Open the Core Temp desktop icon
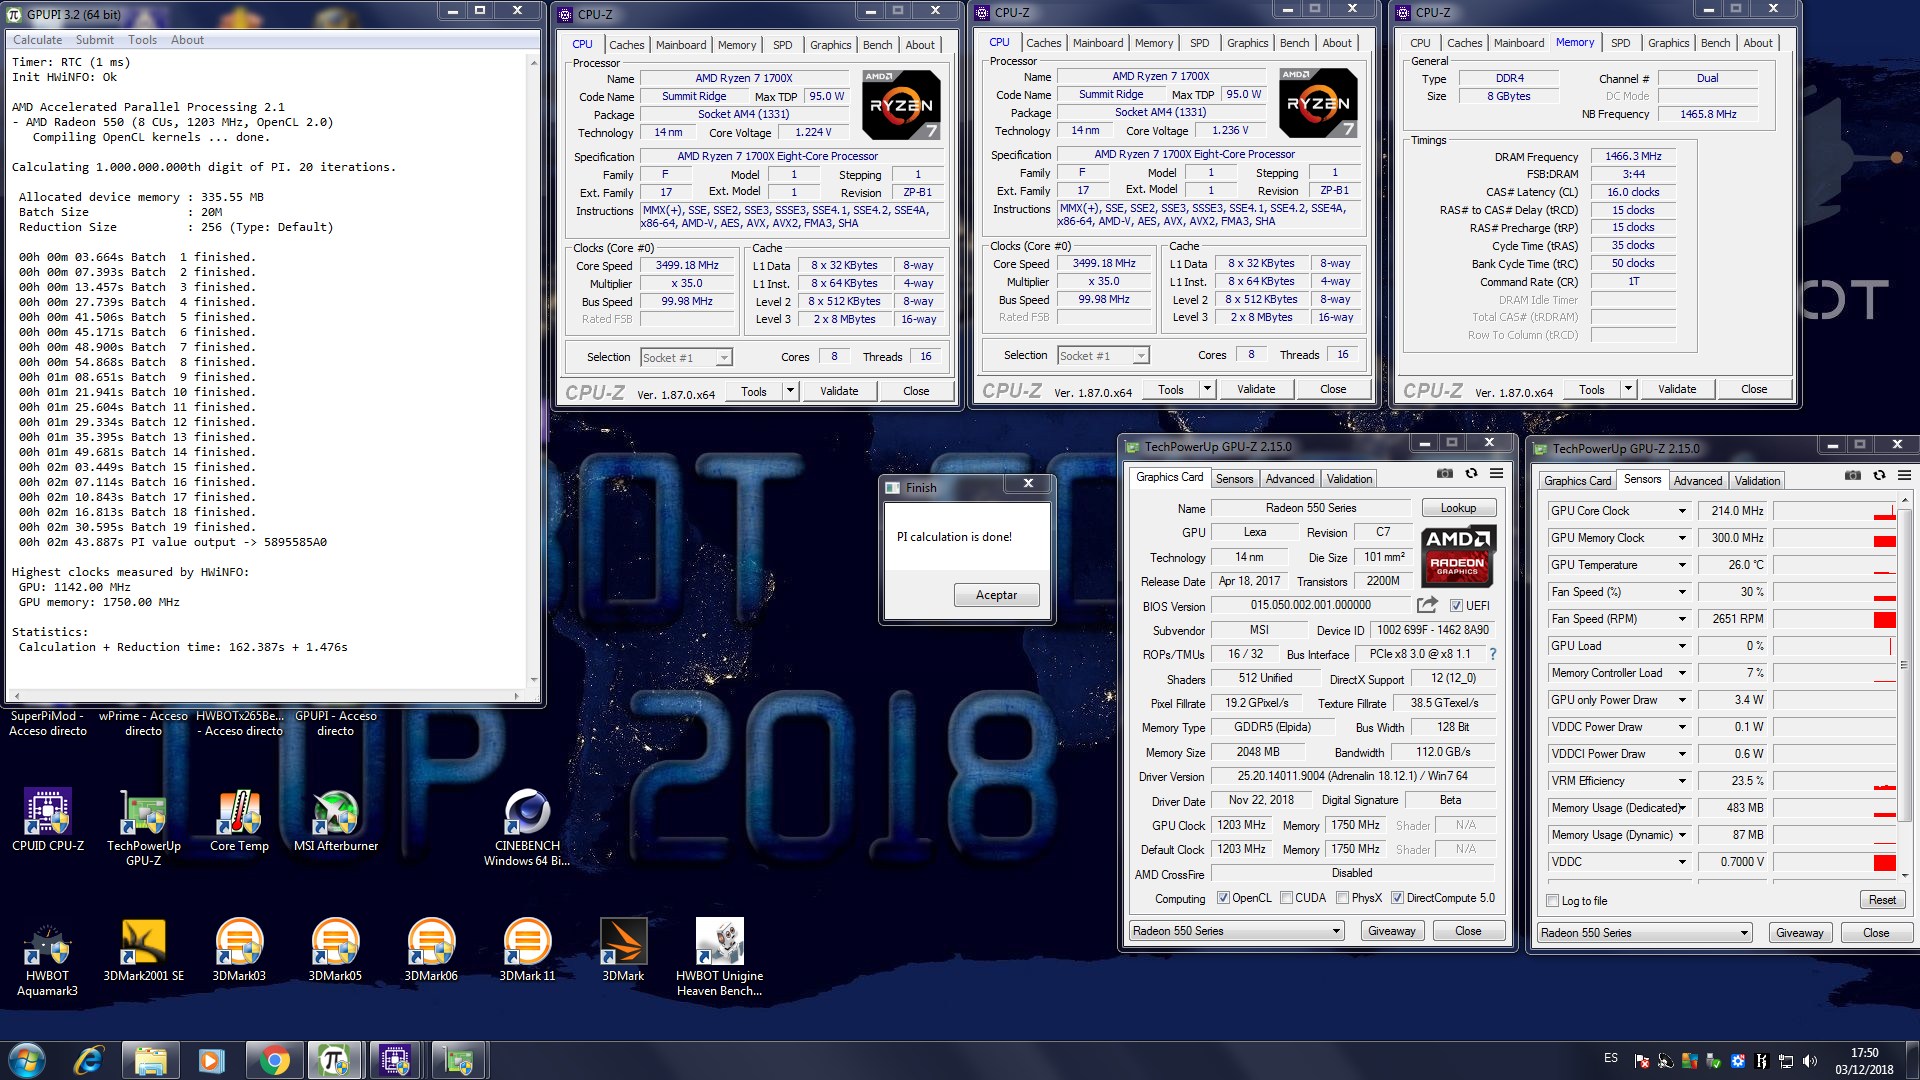The height and width of the screenshot is (1080, 1920). pos(239,820)
